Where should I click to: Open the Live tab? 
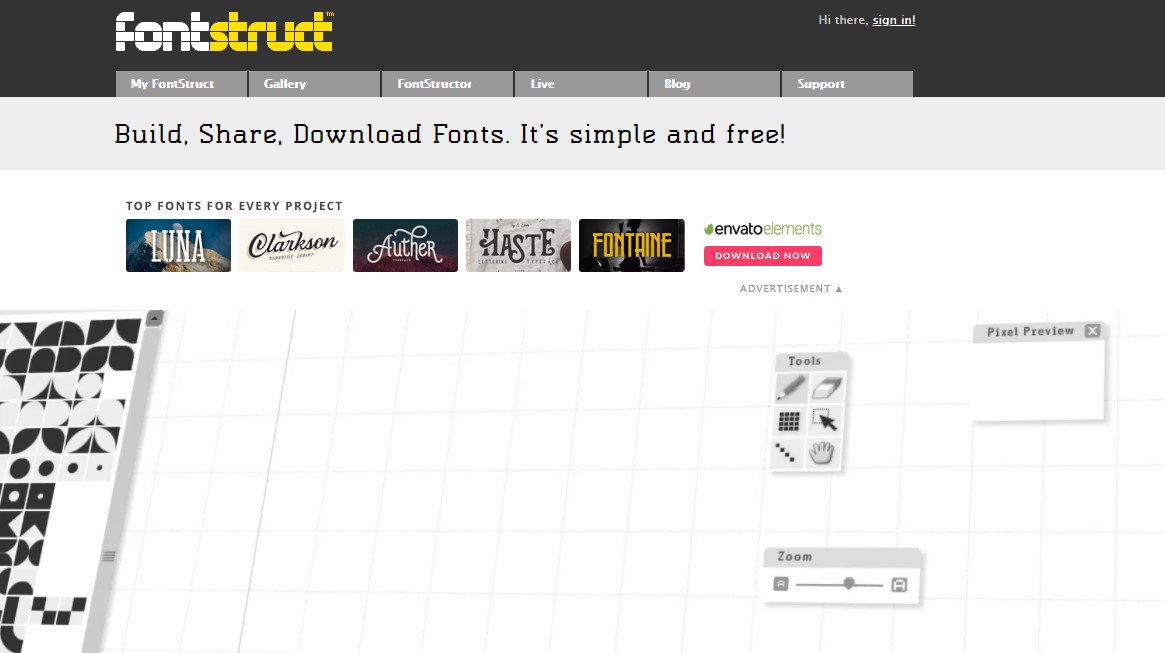pyautogui.click(x=580, y=84)
